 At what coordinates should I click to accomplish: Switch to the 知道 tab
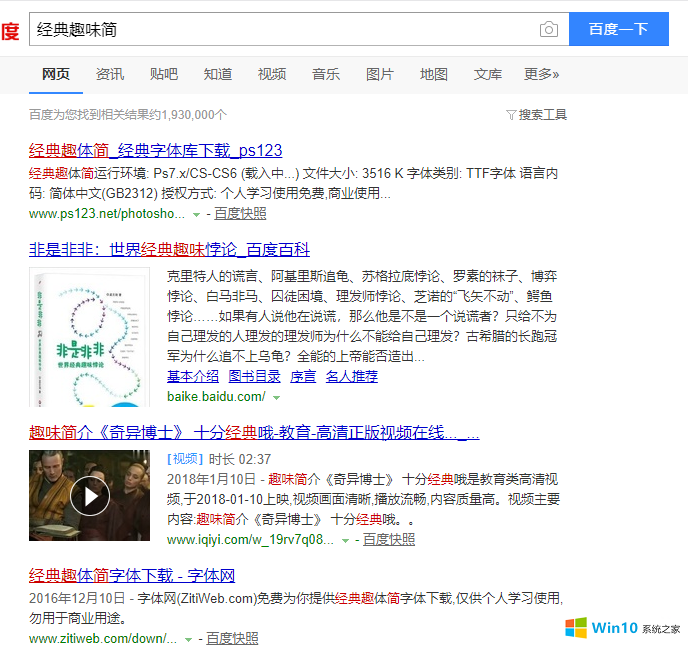pyautogui.click(x=218, y=74)
